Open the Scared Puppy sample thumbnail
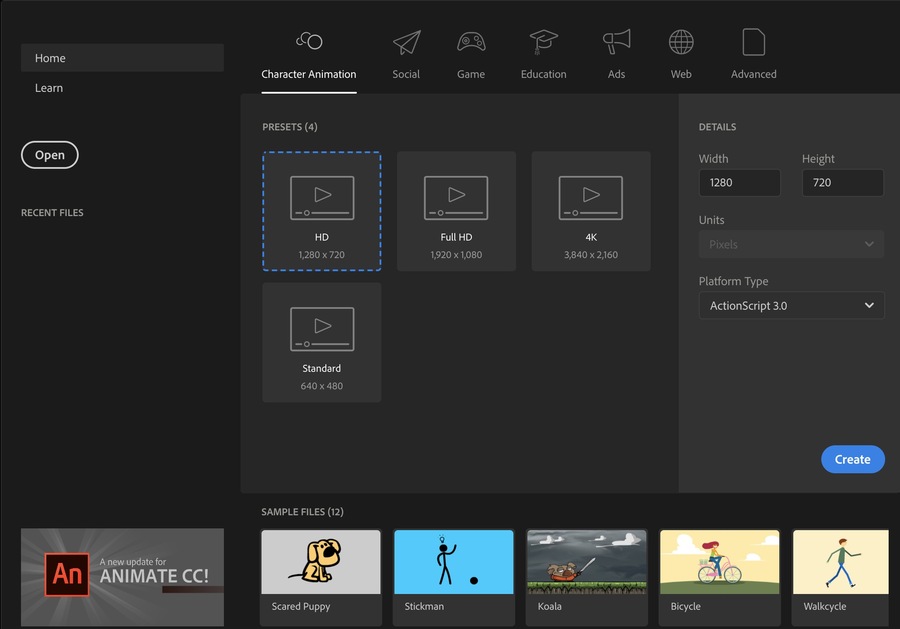The image size is (900, 629). coord(321,562)
